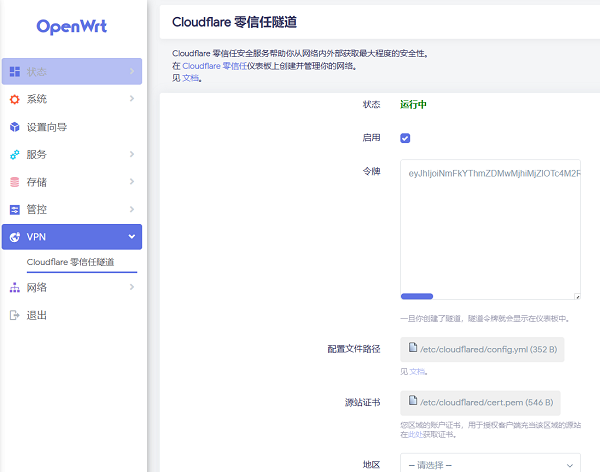The height and width of the screenshot is (472, 600).
Task: Click the OpenWrt logo
Action: coord(72,26)
